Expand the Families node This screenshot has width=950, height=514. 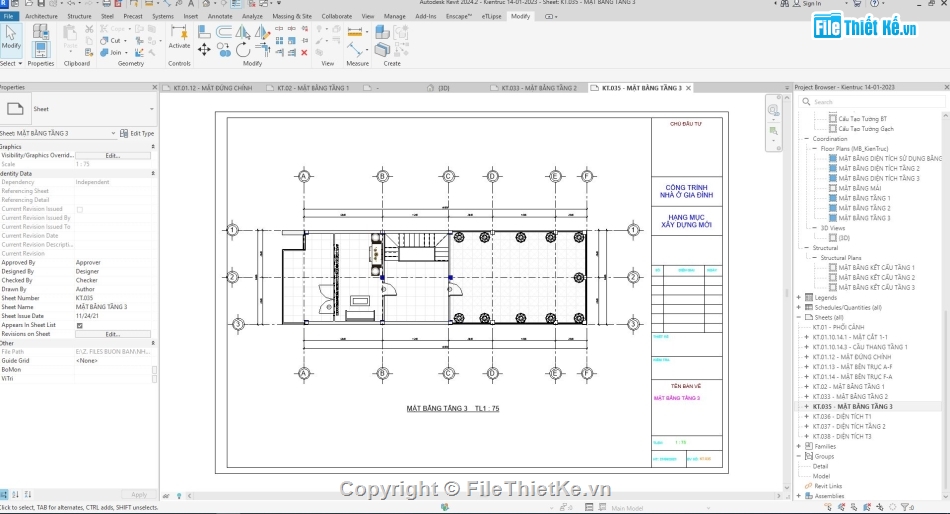(799, 446)
